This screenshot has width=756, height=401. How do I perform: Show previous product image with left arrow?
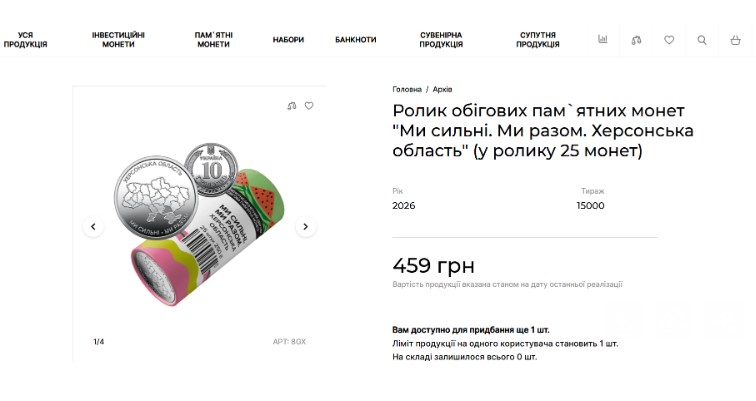93,227
